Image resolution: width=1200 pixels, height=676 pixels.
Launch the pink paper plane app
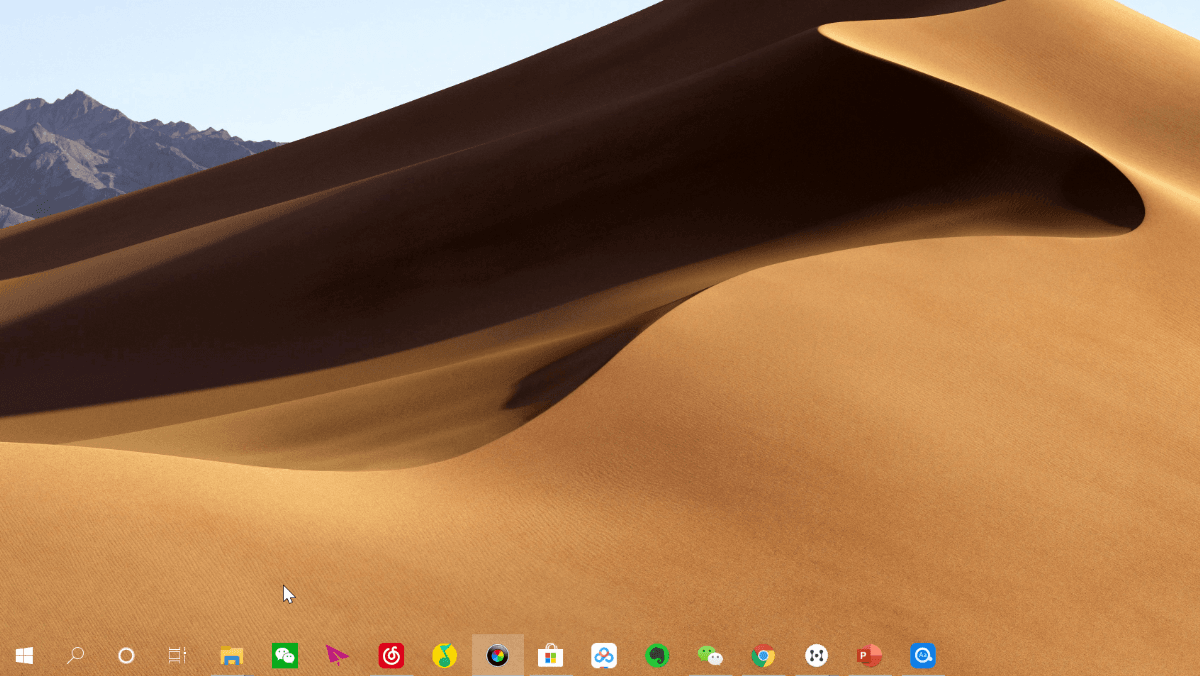click(x=337, y=656)
